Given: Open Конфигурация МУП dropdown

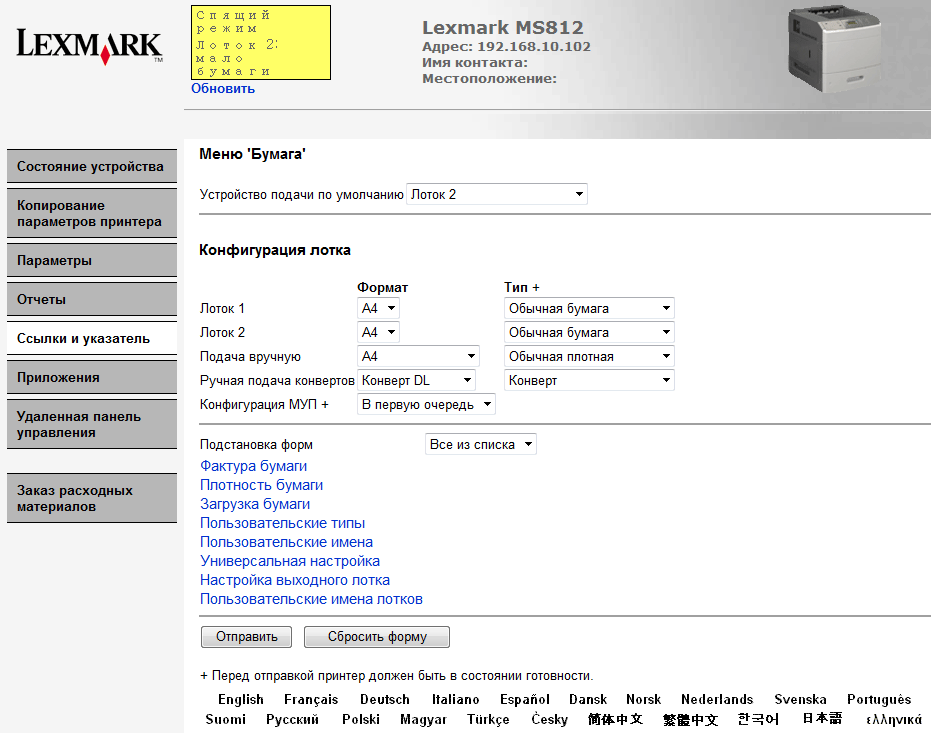Looking at the screenshot, I should click(x=426, y=404).
